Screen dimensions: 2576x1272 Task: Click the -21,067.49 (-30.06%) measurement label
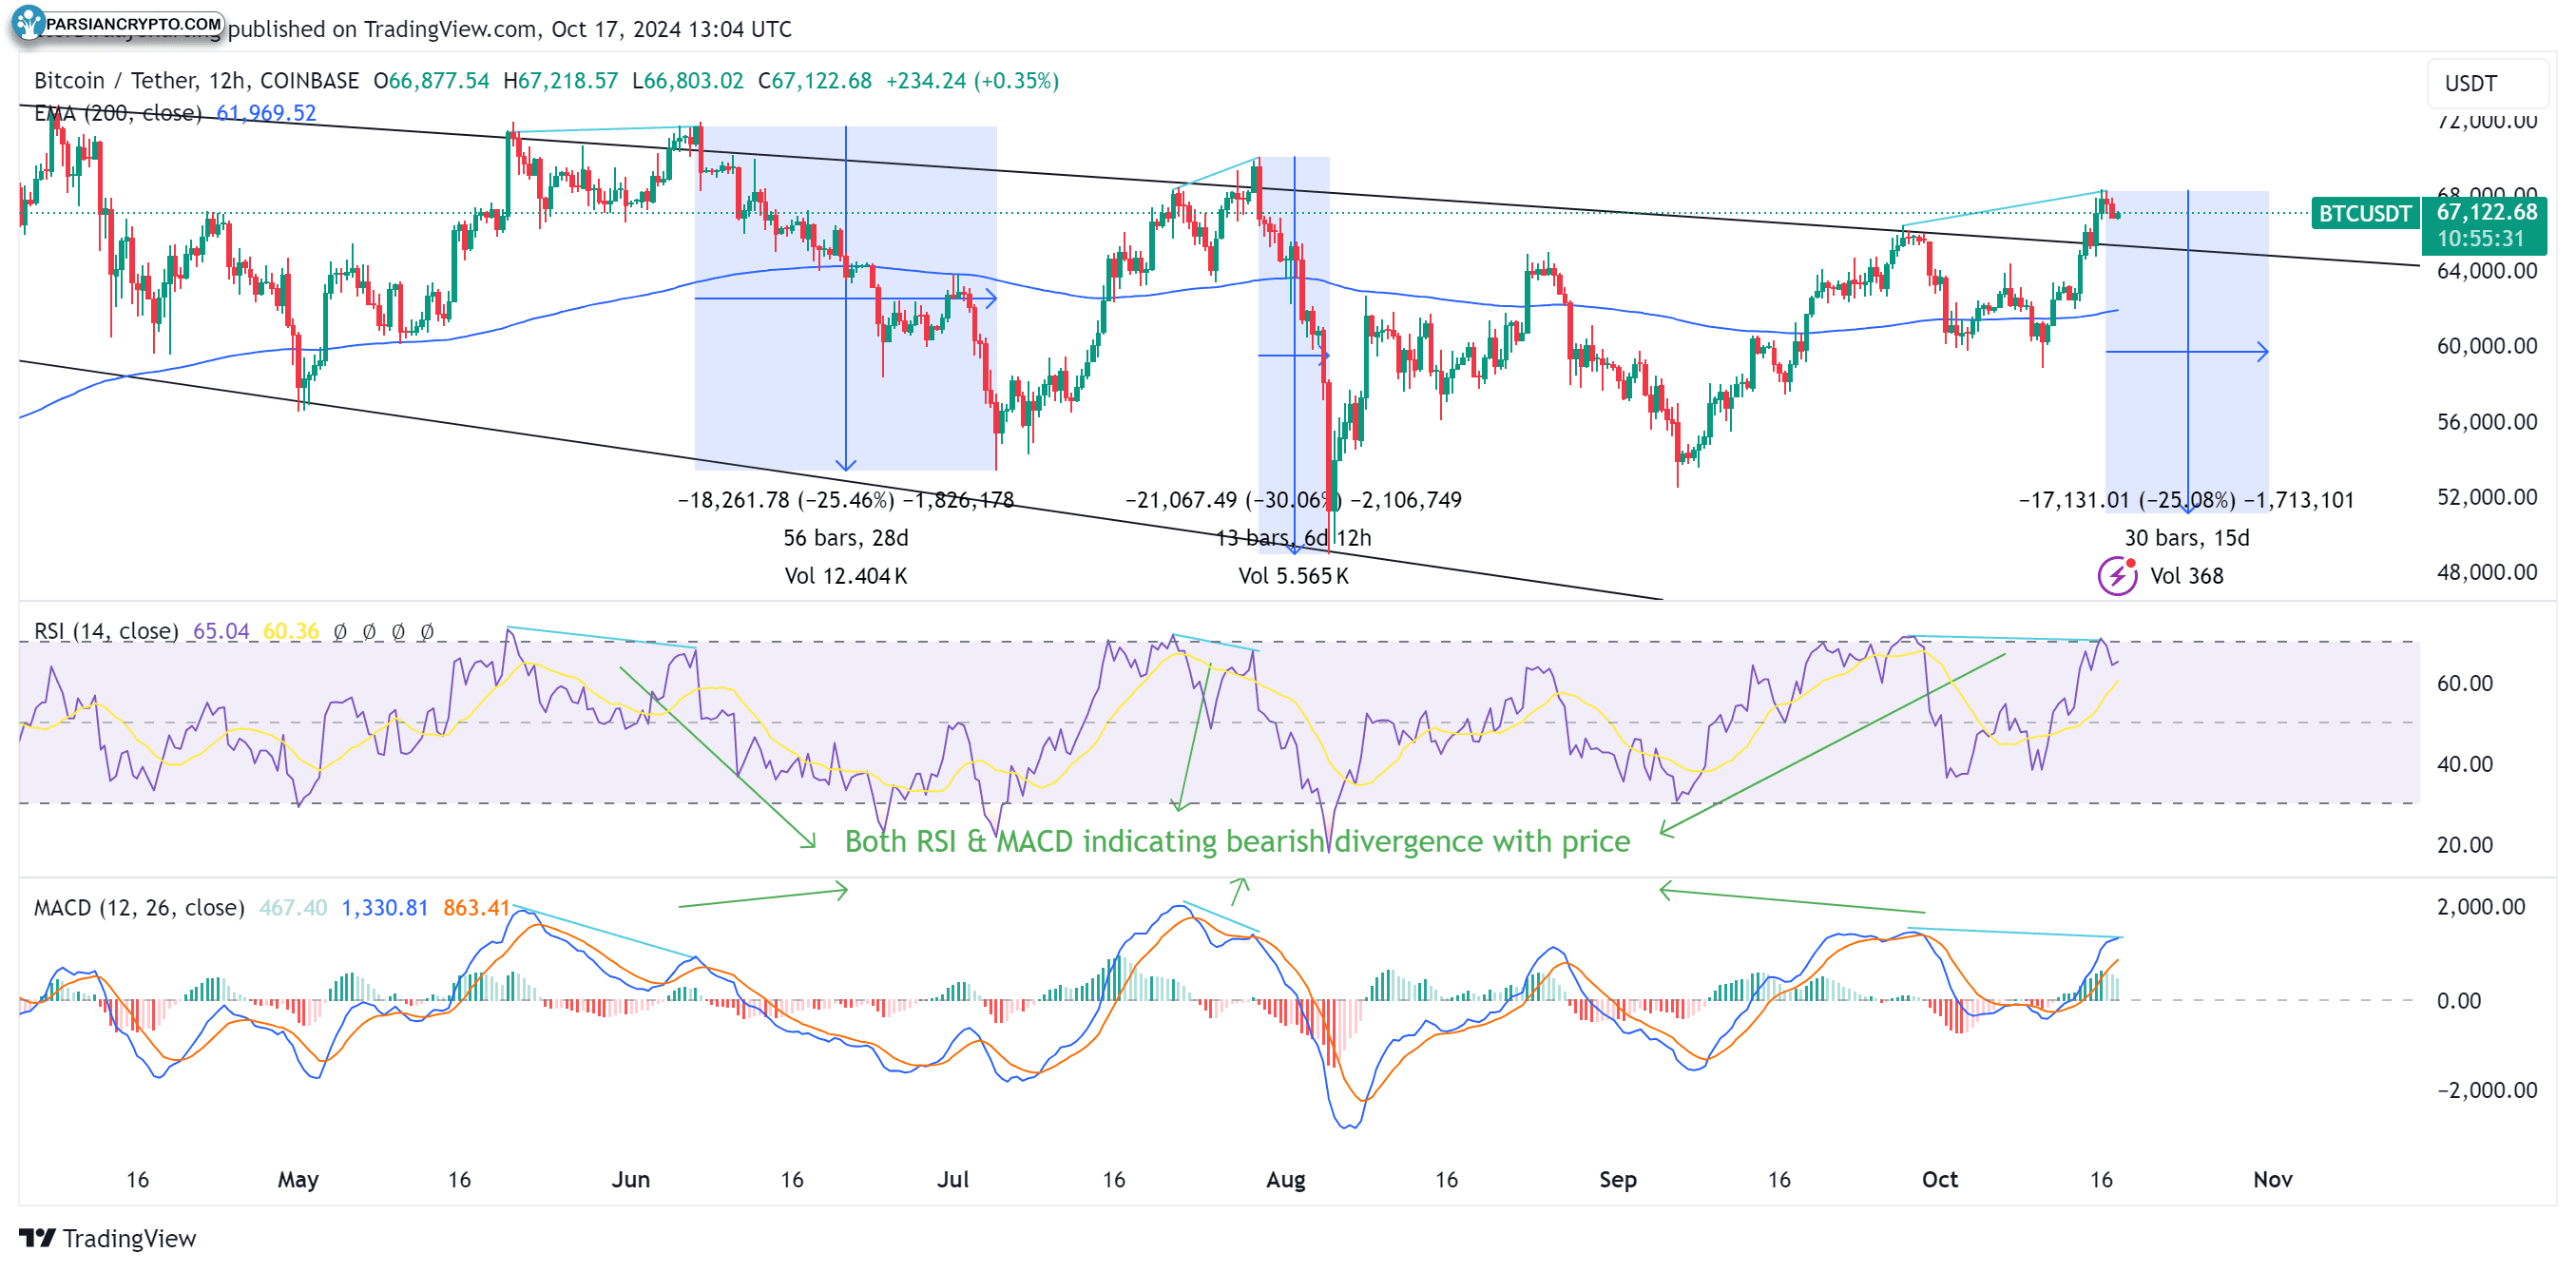pos(1294,500)
